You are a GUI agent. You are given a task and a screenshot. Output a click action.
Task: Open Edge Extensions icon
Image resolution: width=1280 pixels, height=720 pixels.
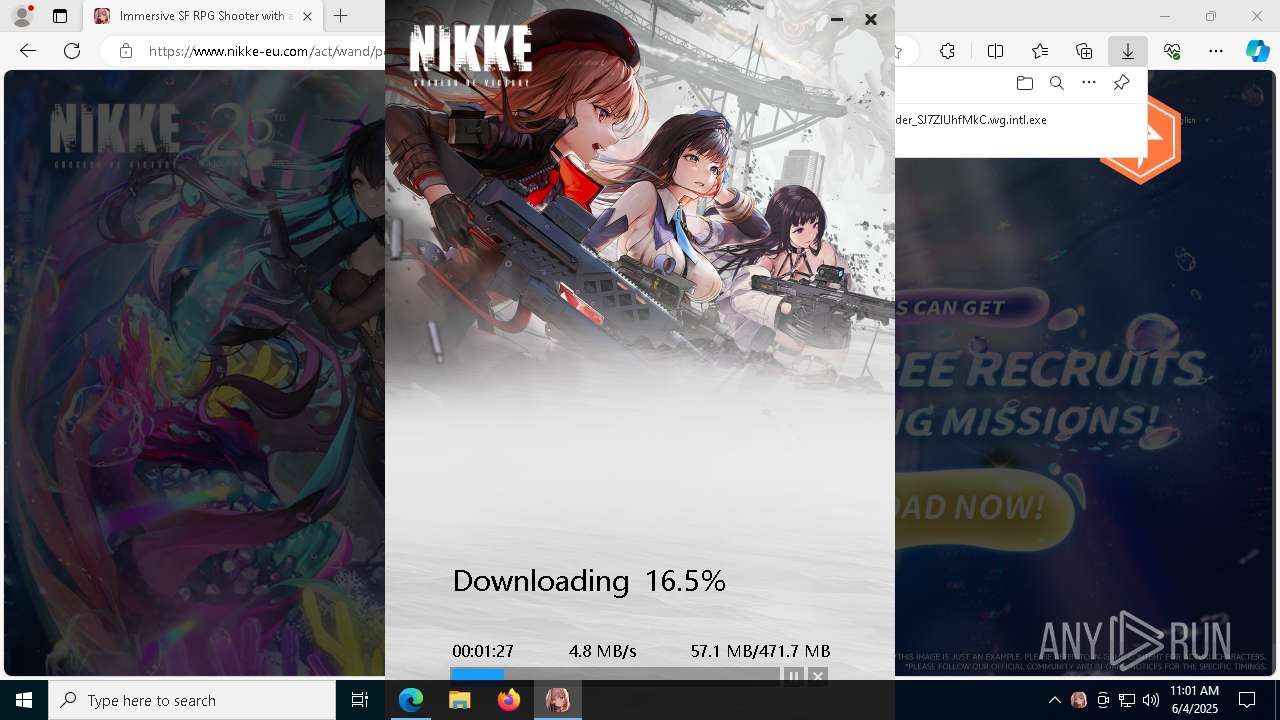click(x=947, y=51)
